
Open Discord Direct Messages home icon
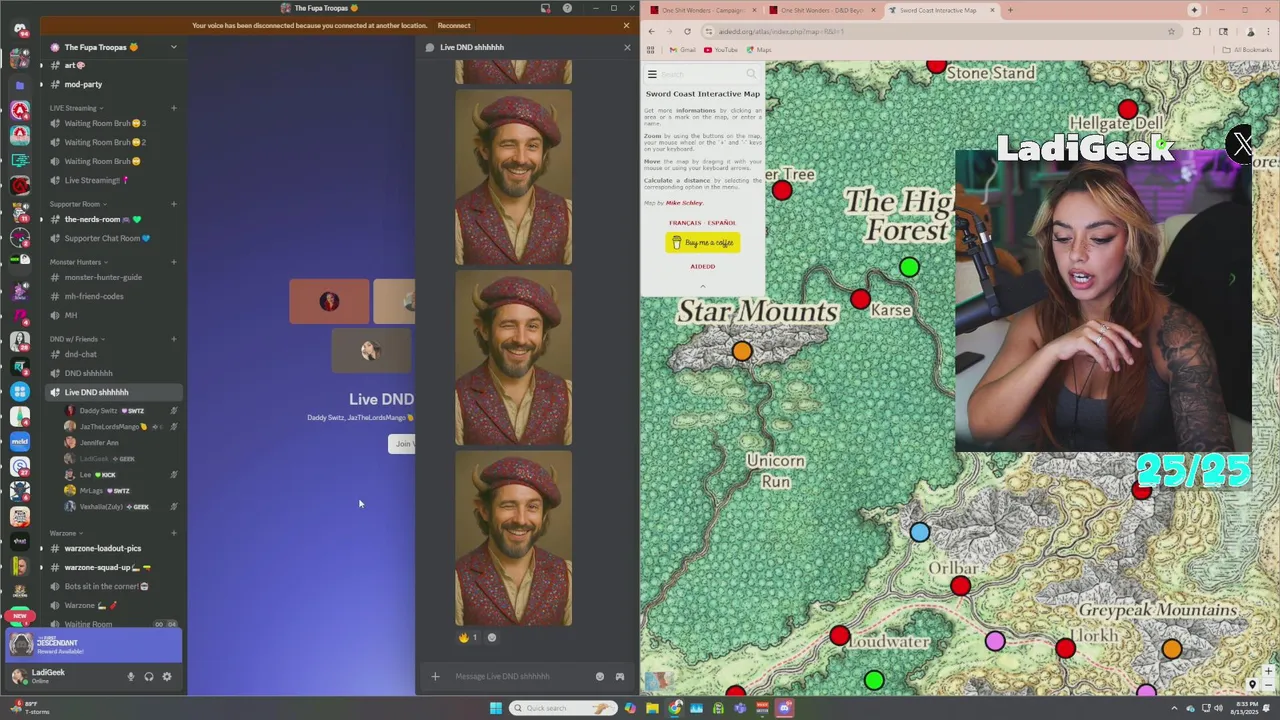pyautogui.click(x=20, y=30)
